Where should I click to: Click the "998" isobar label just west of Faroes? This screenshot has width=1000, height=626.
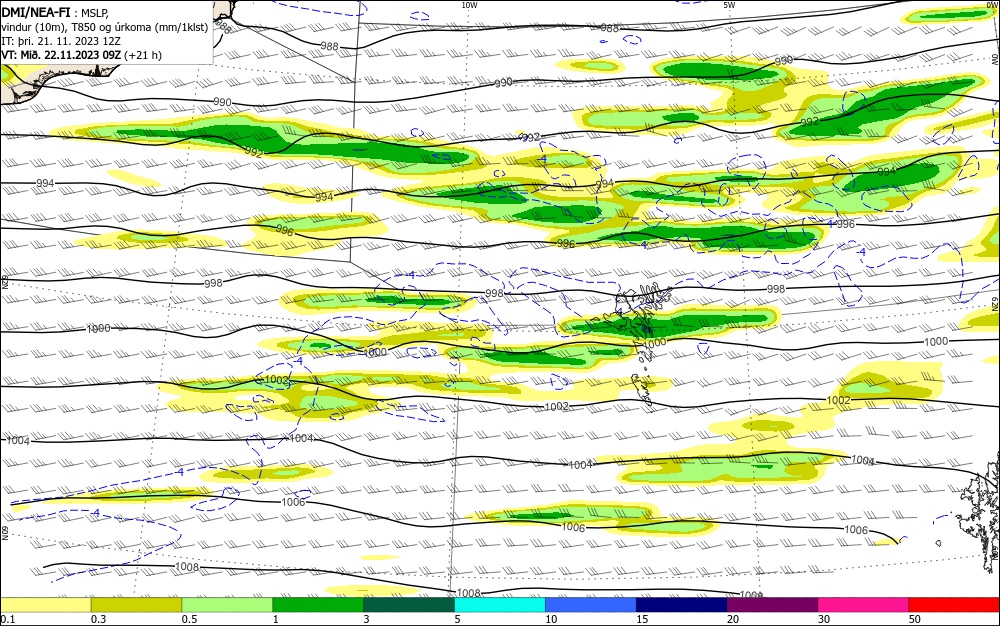[494, 293]
